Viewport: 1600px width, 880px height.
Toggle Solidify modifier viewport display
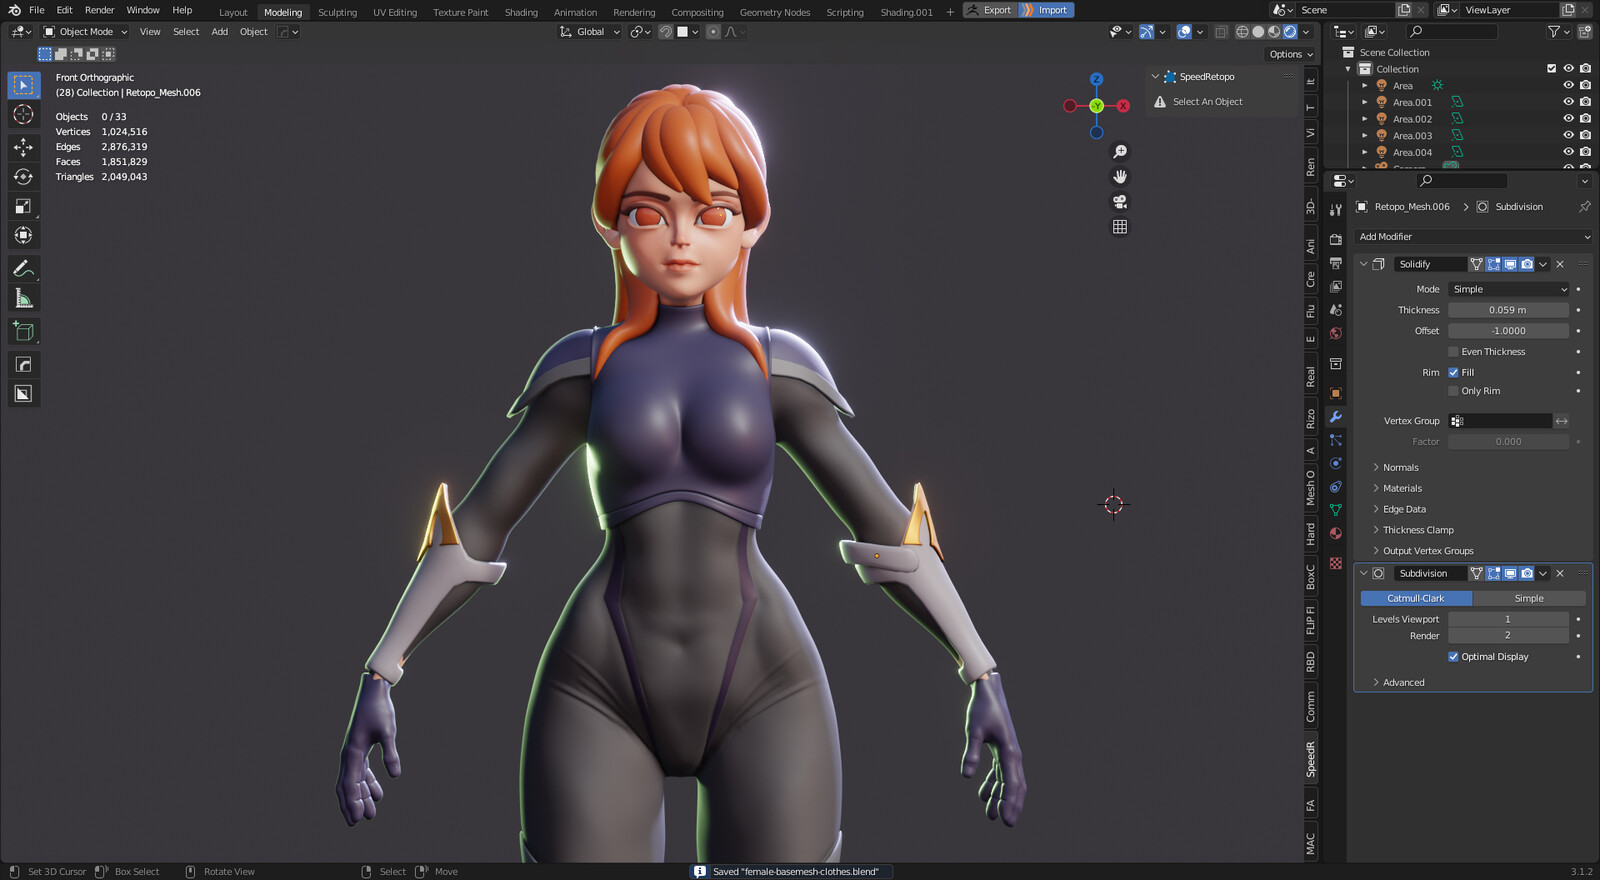[1510, 264]
